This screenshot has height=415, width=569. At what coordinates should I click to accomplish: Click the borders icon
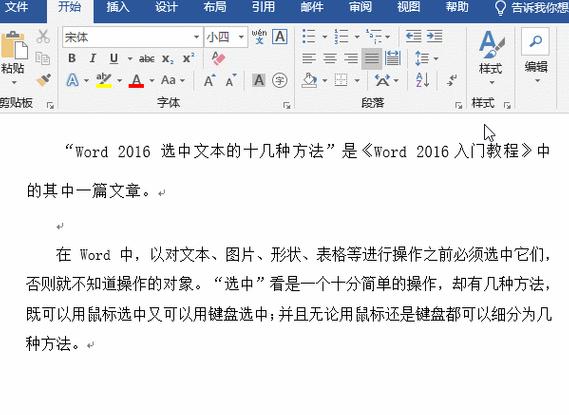[341, 81]
